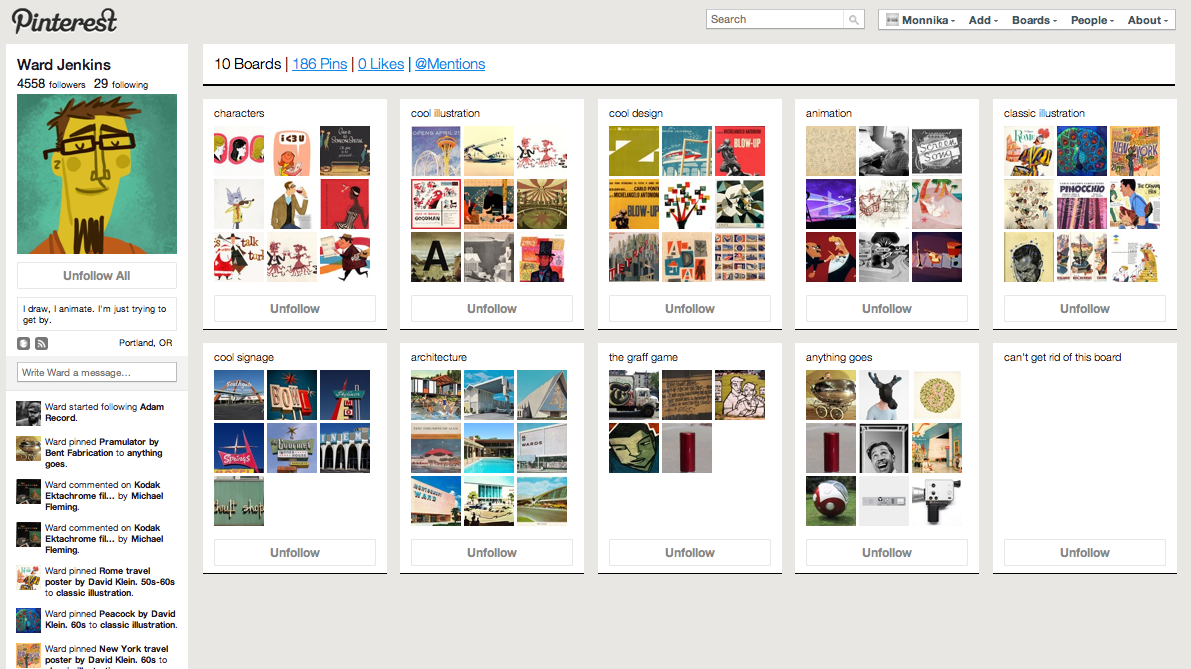1191x669 pixels.
Task: Click the Space Needle thumbnail in cool illustration
Action: (436, 151)
